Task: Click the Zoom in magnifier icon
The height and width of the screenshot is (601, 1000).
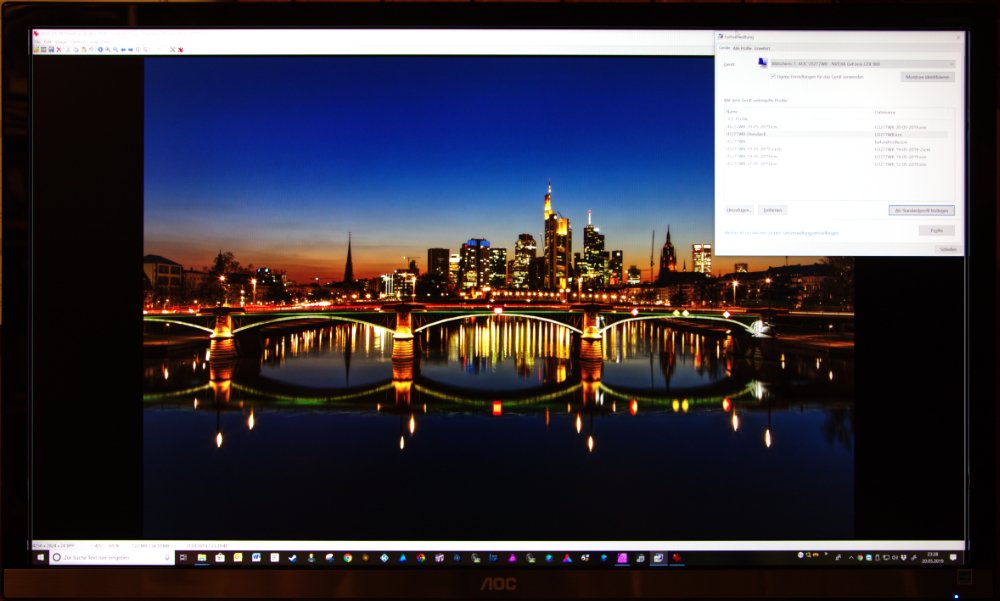Action: [108, 49]
